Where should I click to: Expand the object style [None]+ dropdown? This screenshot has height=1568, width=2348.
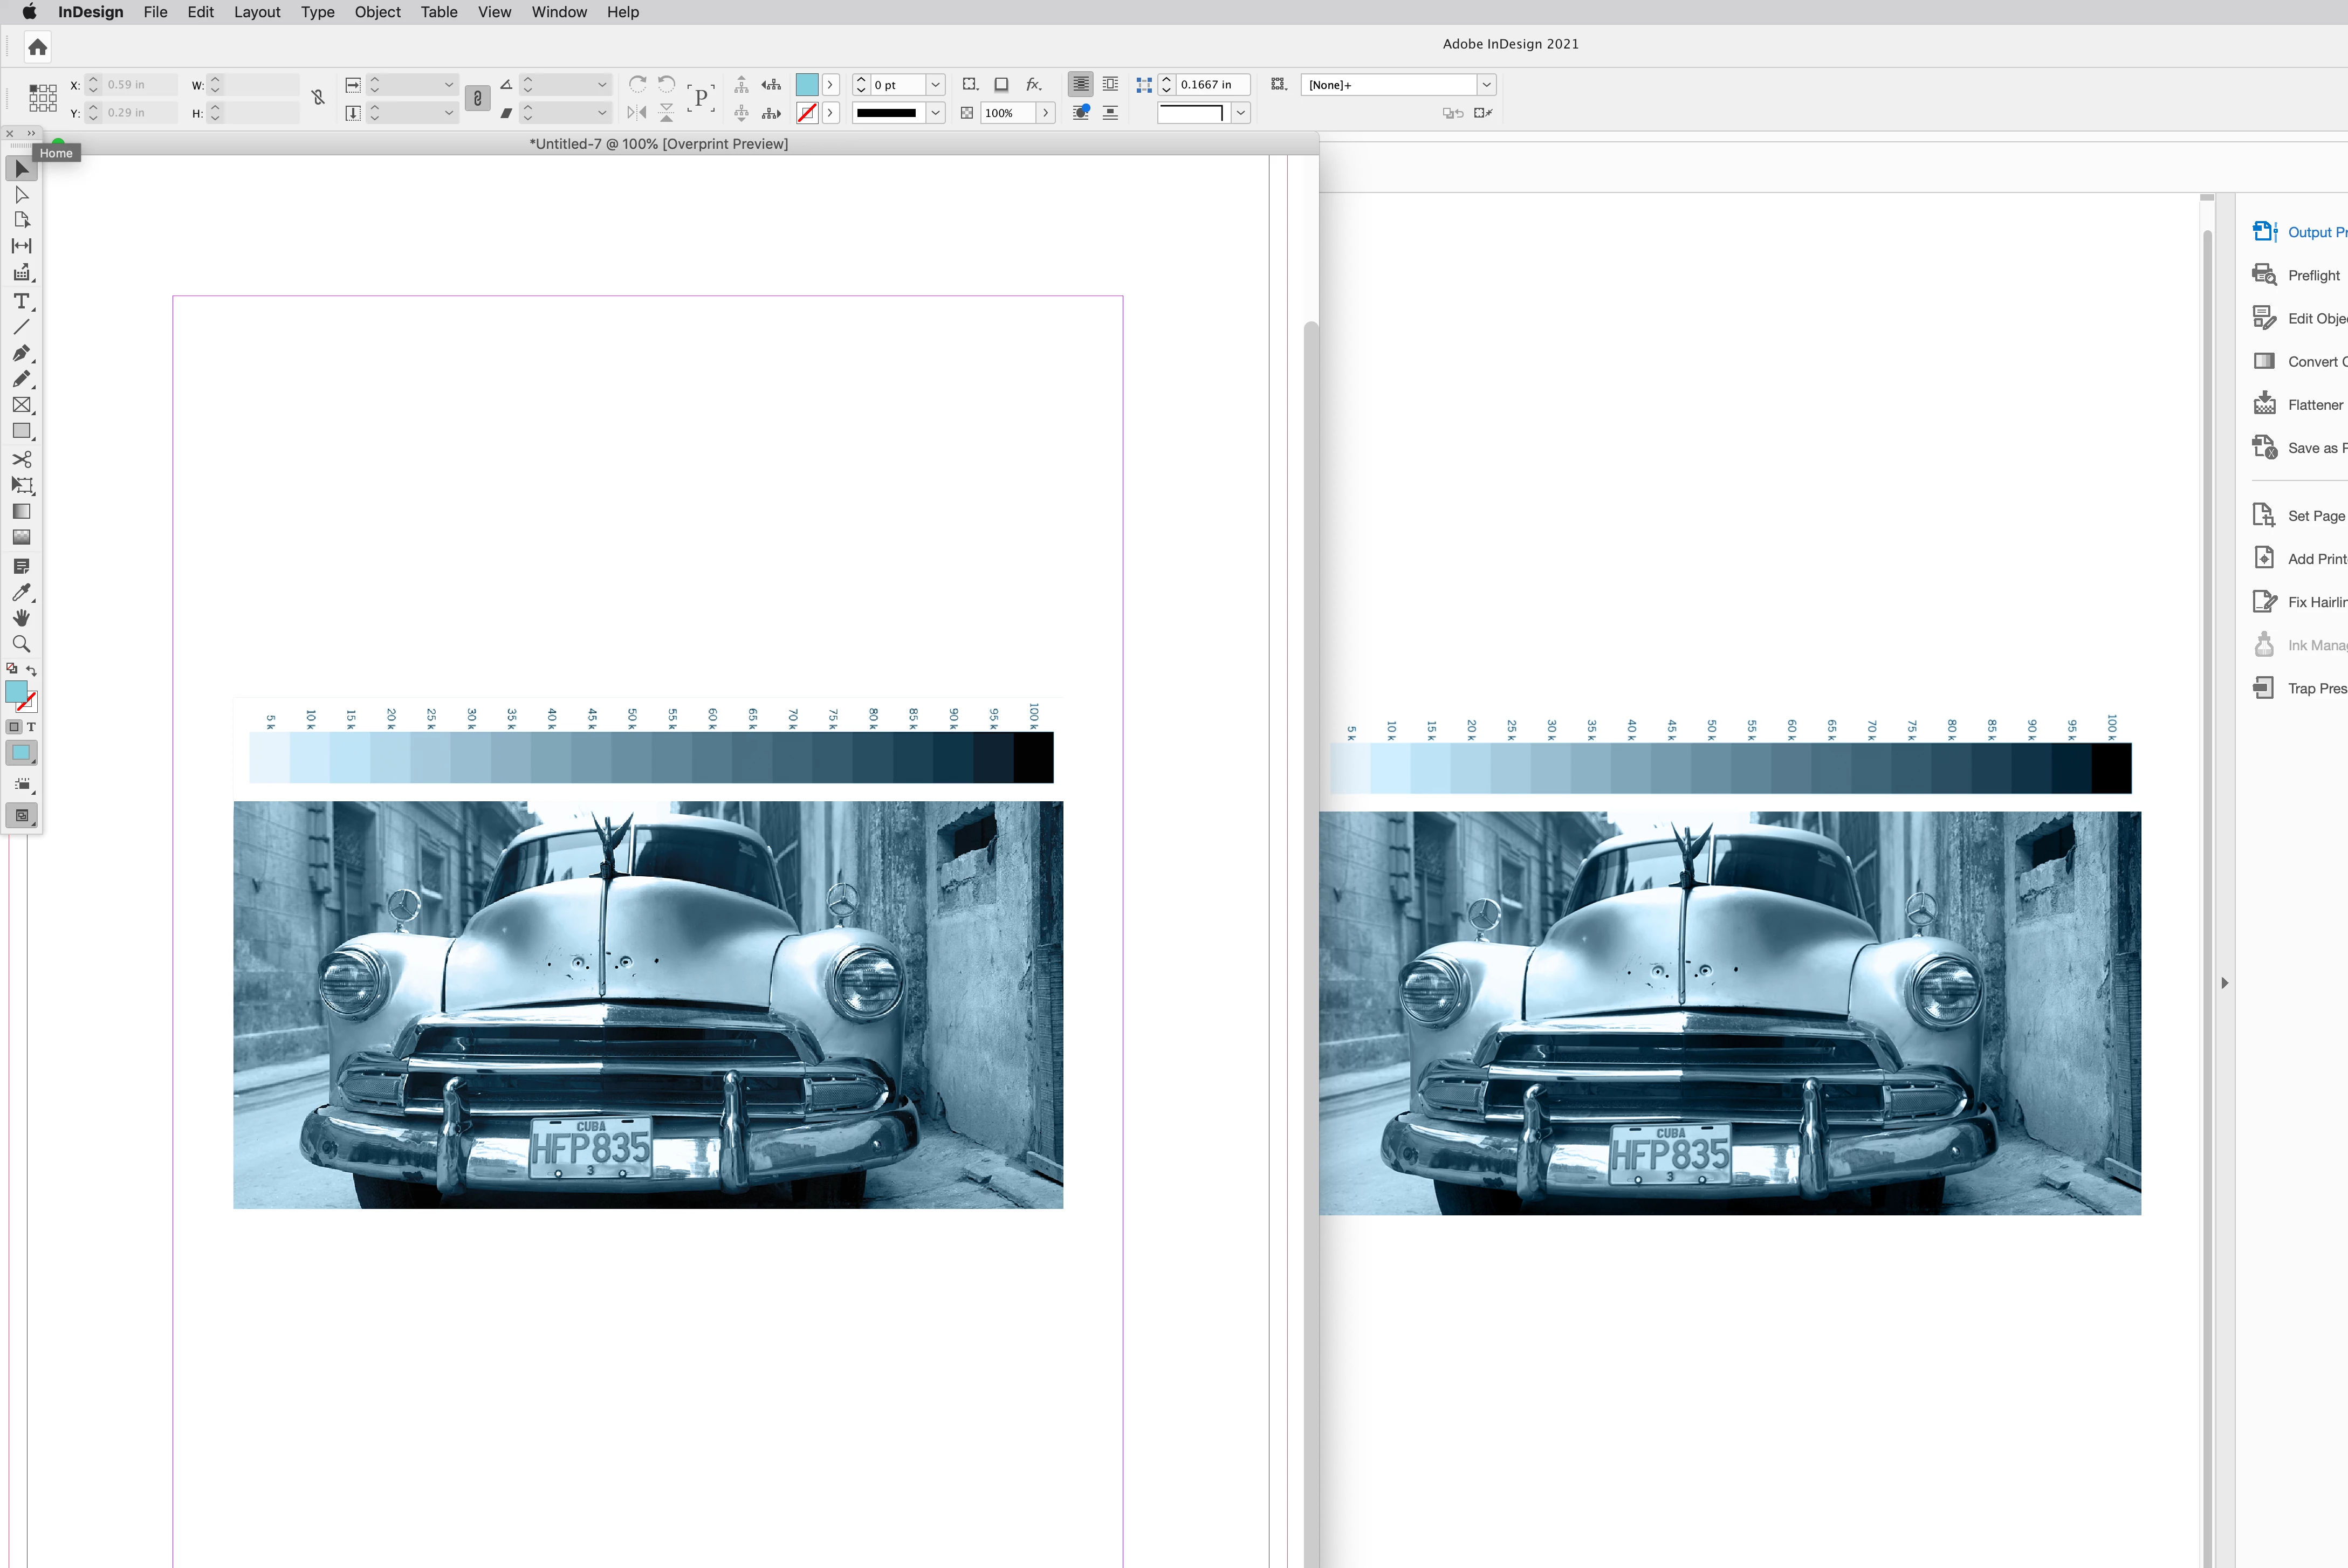tap(1486, 85)
